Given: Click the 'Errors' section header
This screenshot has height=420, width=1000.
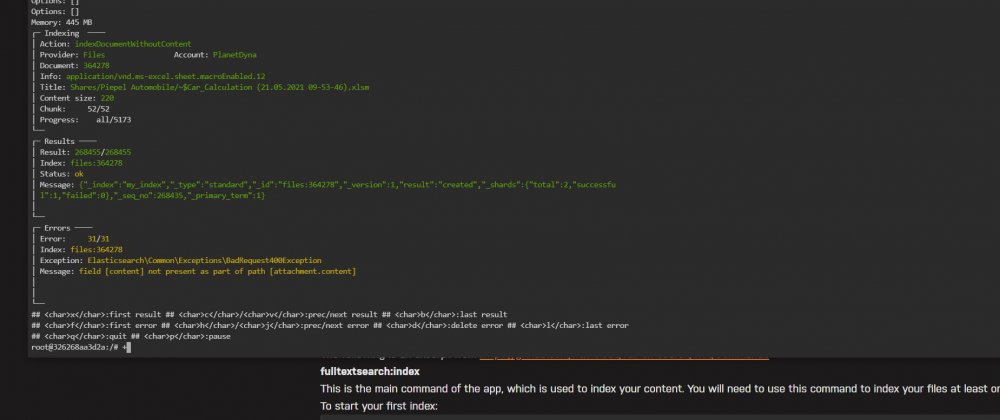Looking at the screenshot, I should [57, 228].
